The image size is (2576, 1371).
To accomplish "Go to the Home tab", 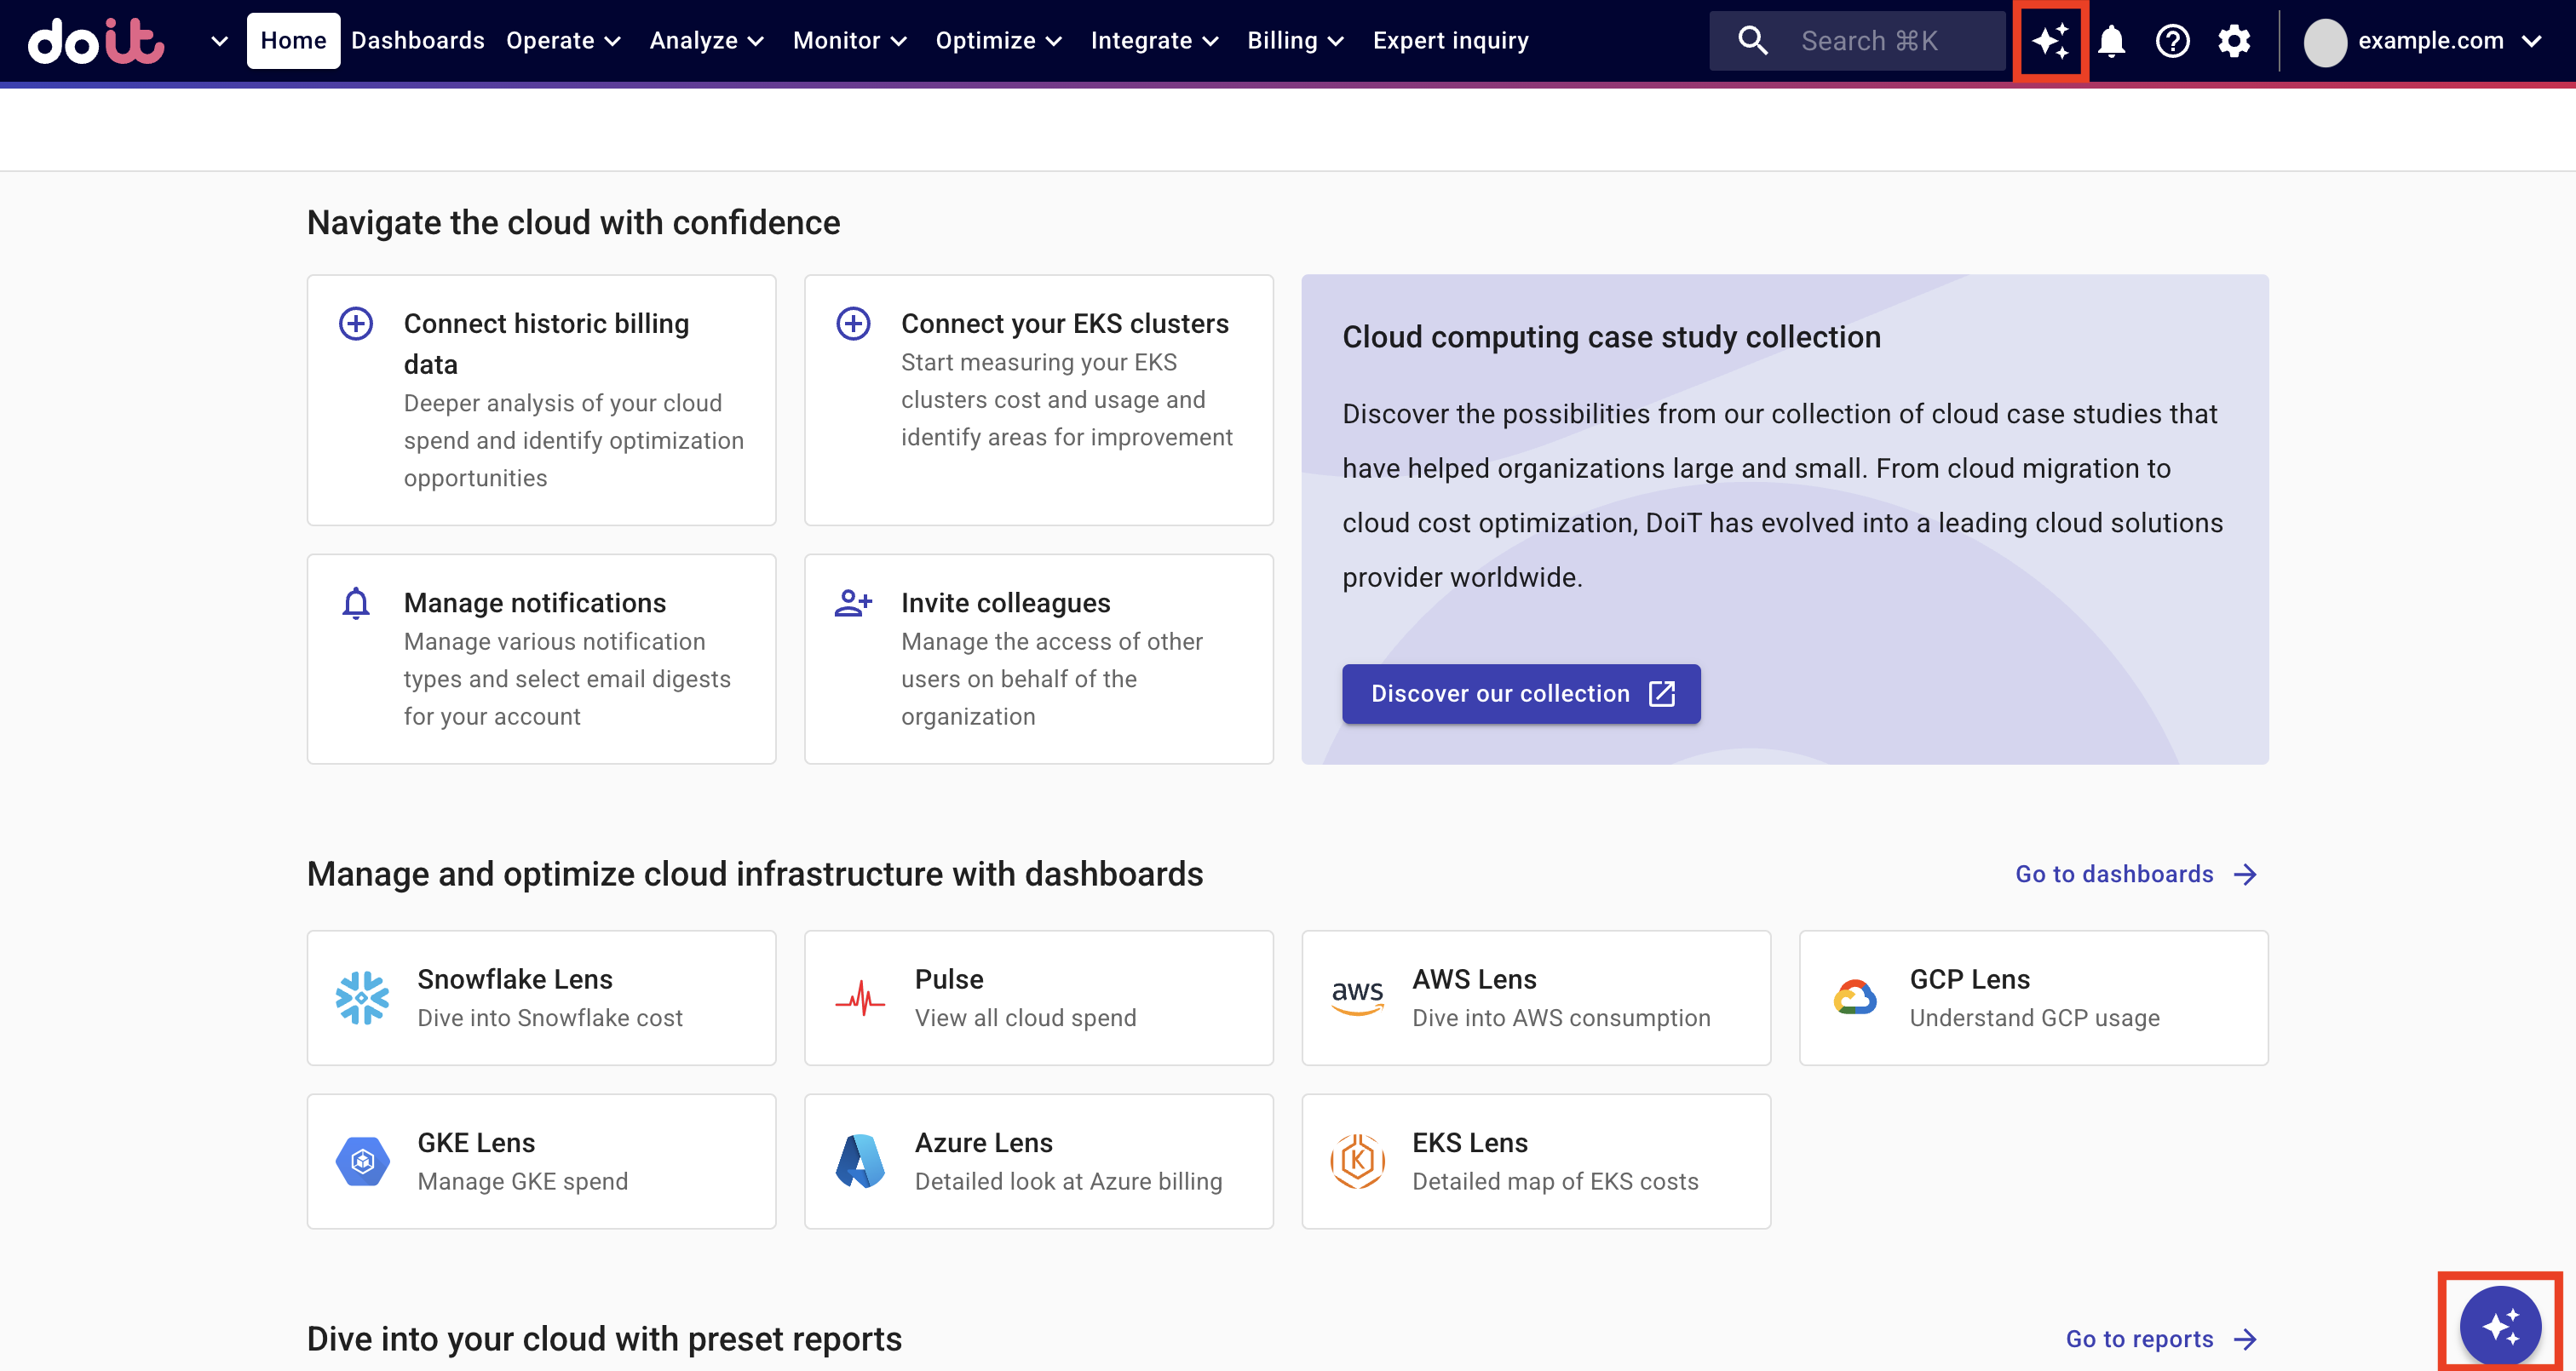I will point(293,41).
